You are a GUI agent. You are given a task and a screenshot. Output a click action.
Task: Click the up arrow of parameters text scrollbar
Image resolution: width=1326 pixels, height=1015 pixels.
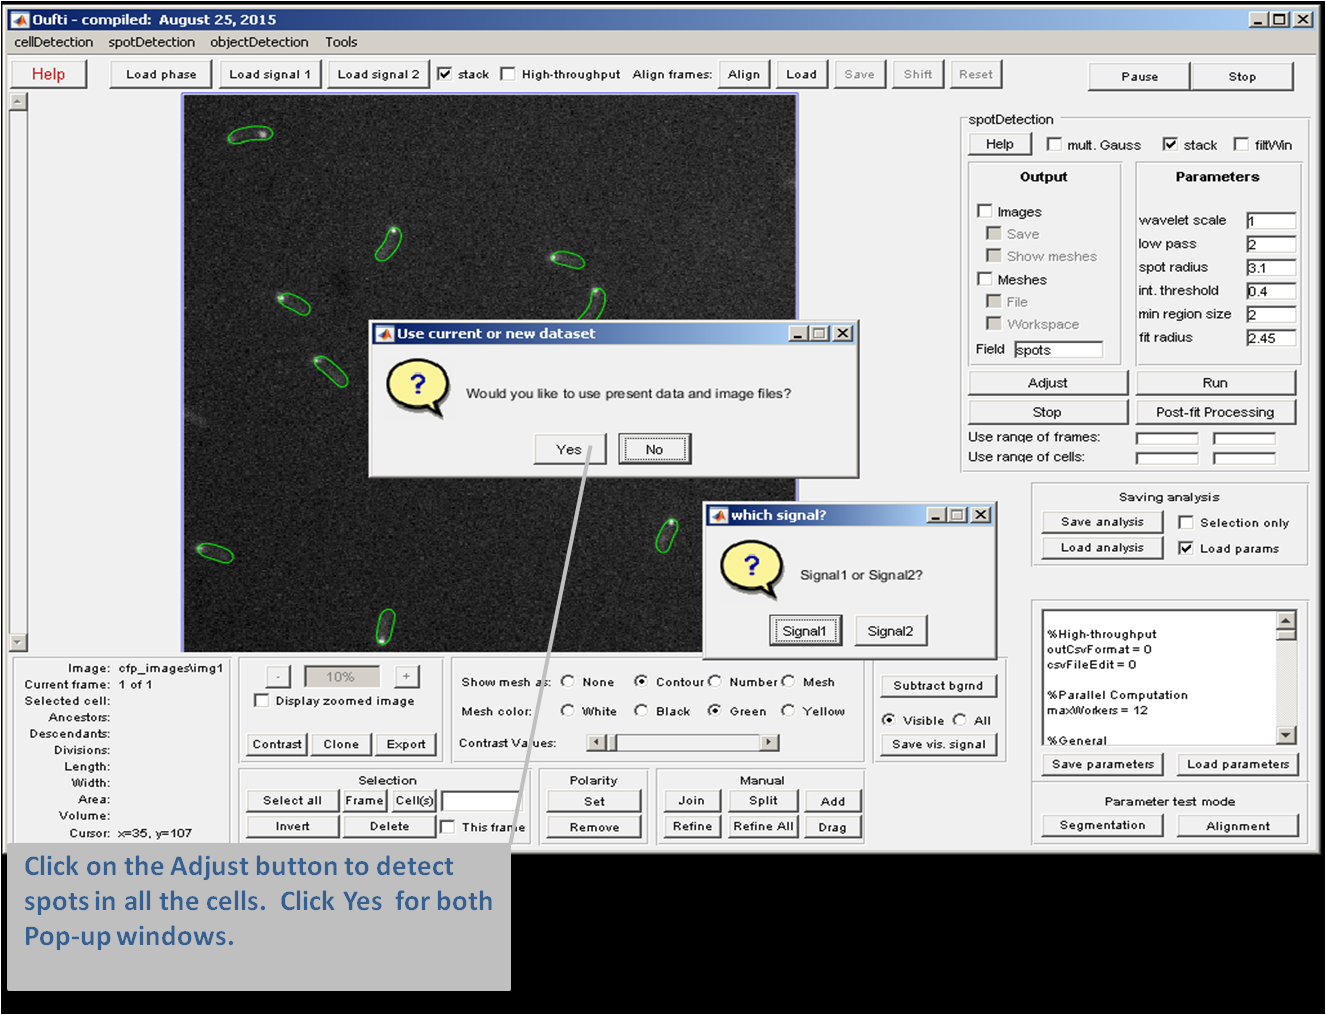tap(1287, 619)
